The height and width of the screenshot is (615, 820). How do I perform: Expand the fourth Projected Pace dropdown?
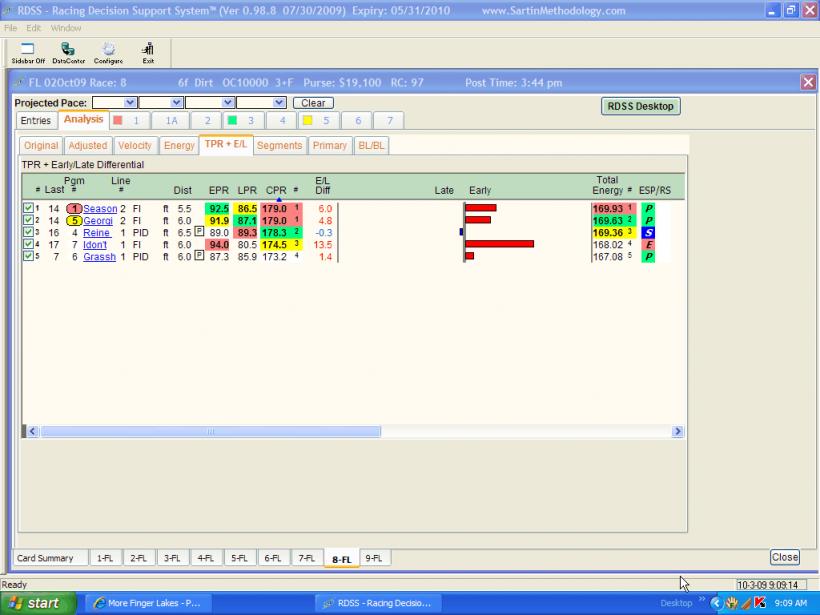click(x=279, y=102)
